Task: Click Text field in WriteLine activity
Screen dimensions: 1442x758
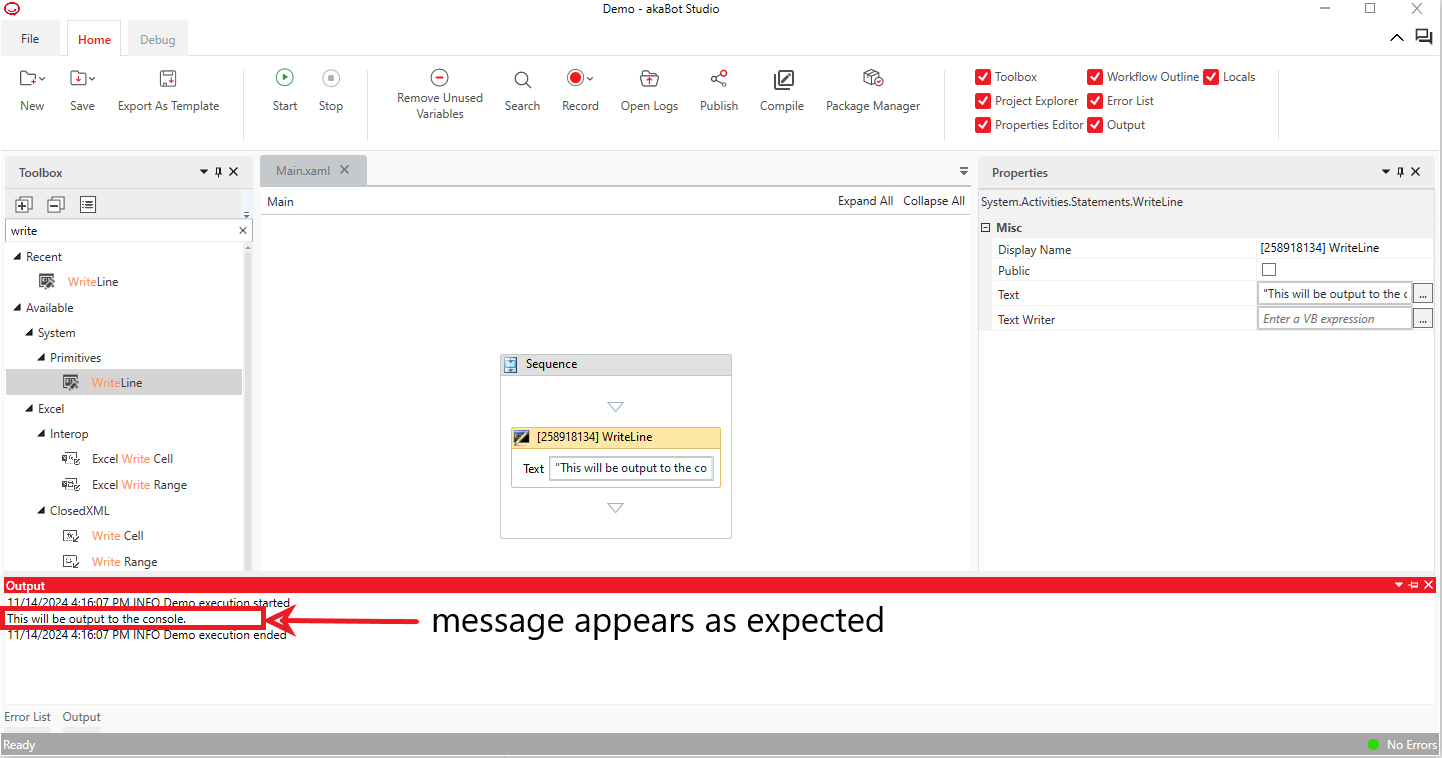Action: pyautogui.click(x=632, y=468)
